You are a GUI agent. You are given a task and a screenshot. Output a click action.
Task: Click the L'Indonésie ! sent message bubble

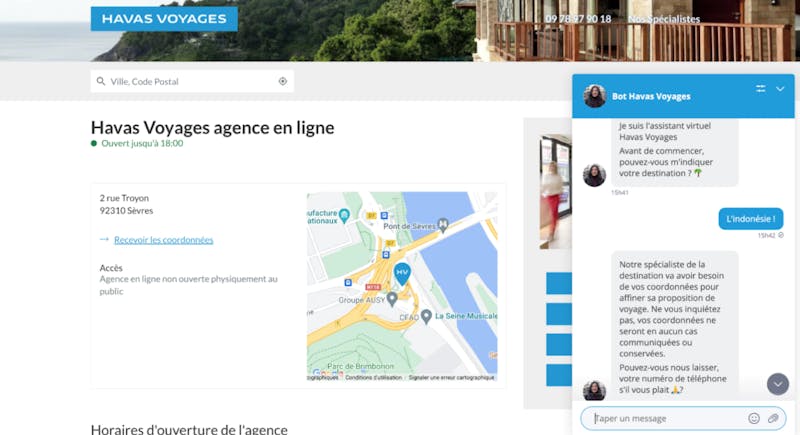tap(751, 219)
